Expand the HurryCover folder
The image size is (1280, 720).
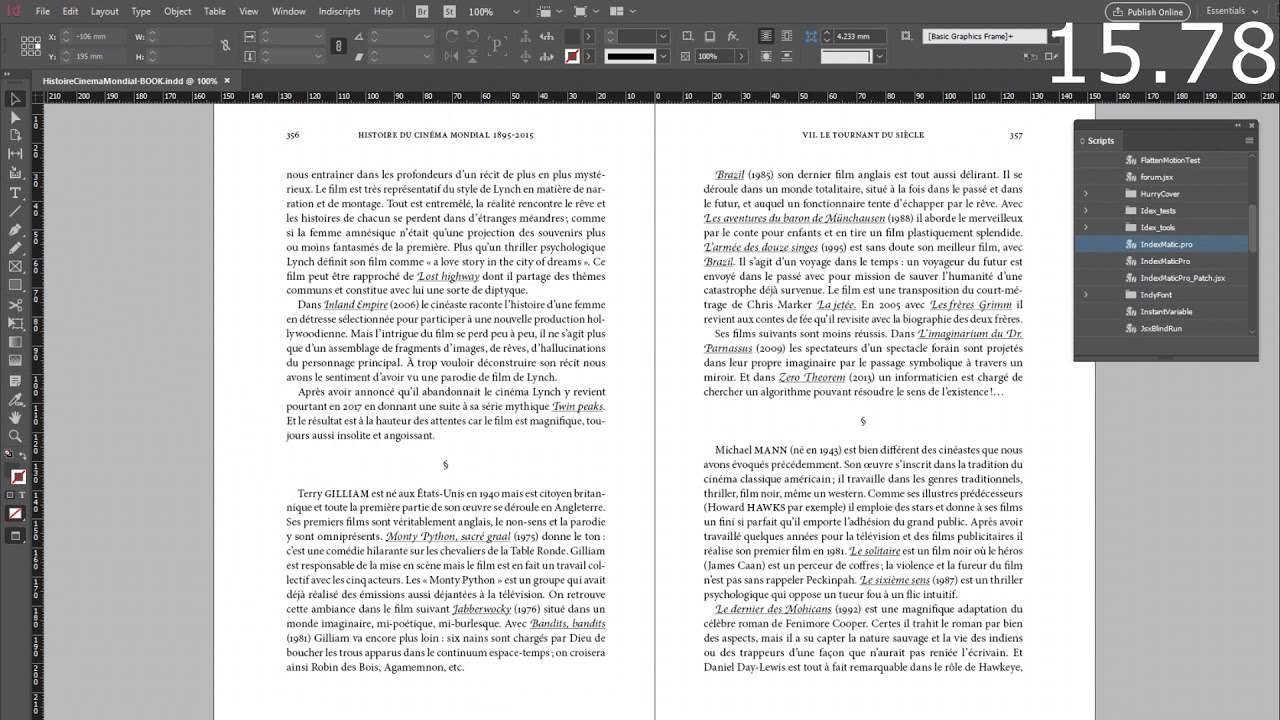pos(1086,194)
